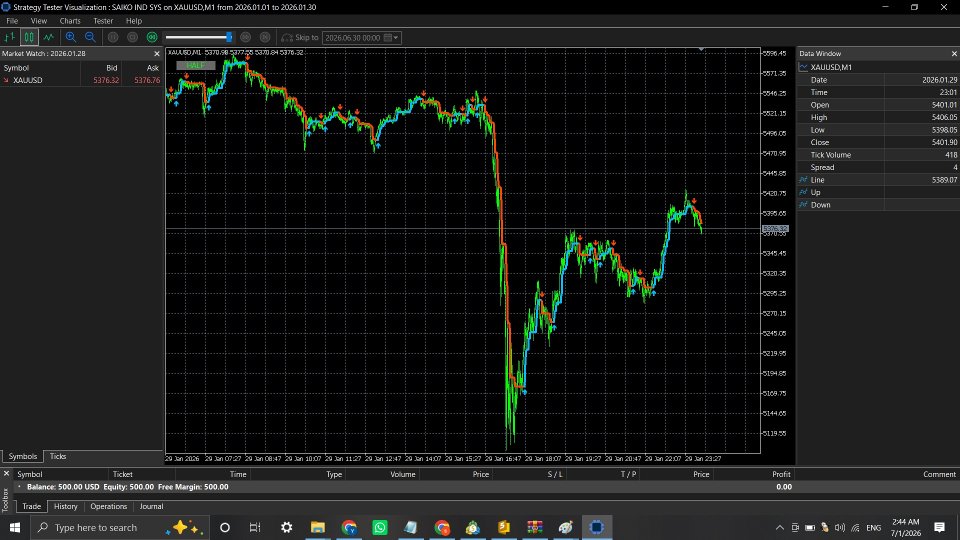Click the Line indicator row in Data Window
The height and width of the screenshot is (540, 960).
click(x=878, y=180)
